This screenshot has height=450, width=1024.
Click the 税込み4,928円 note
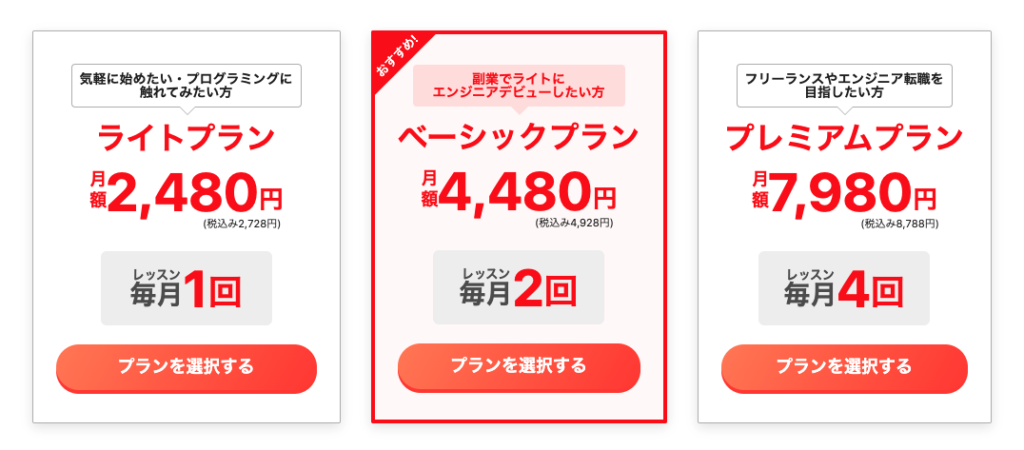click(574, 223)
